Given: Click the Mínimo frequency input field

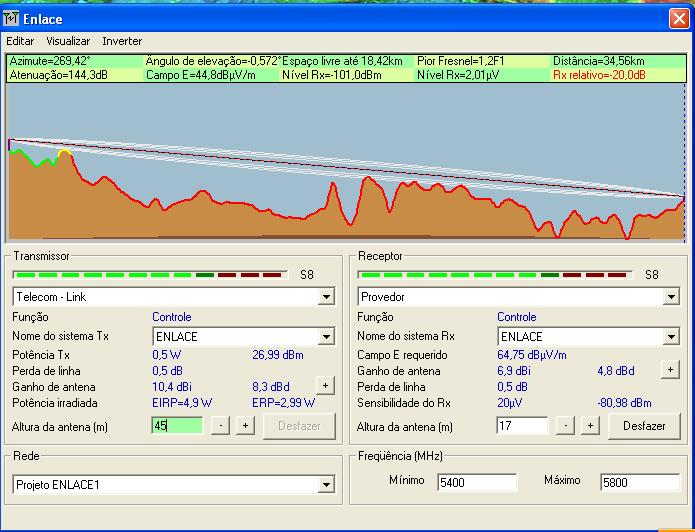Looking at the screenshot, I should coord(476,482).
